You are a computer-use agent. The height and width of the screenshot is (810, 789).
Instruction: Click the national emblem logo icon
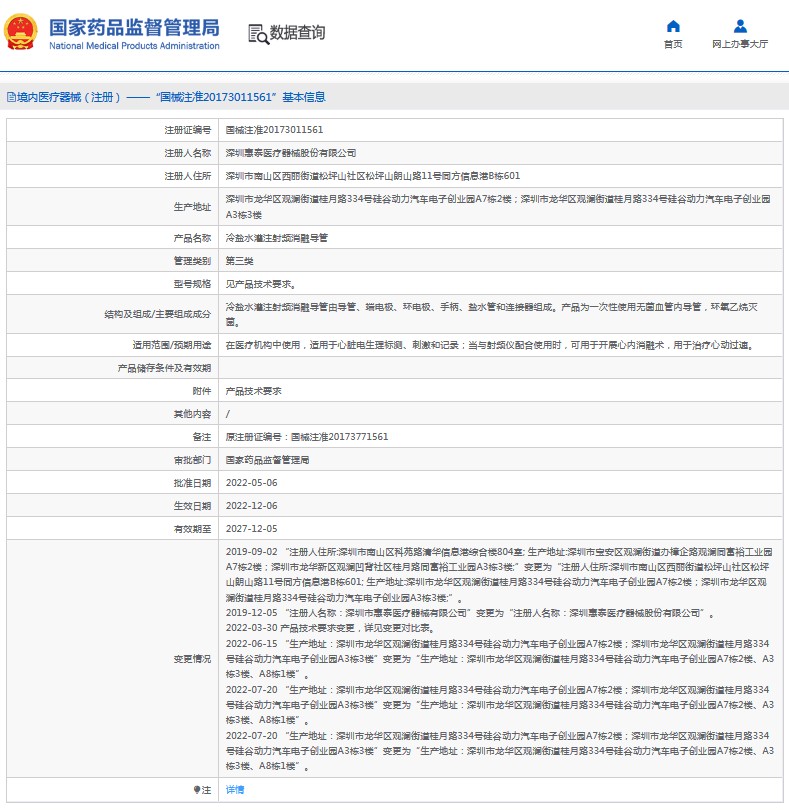(21, 32)
